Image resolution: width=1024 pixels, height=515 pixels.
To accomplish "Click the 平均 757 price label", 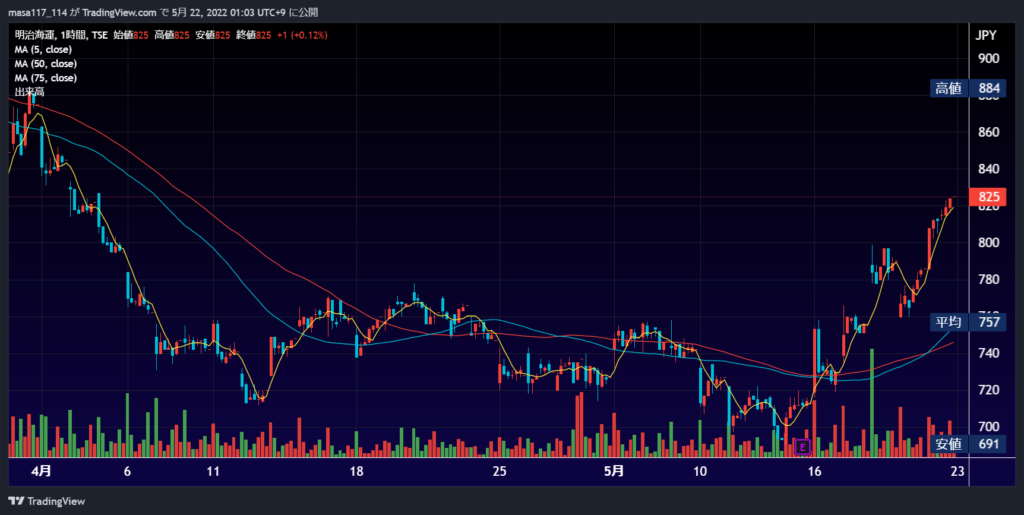I will [x=967, y=322].
